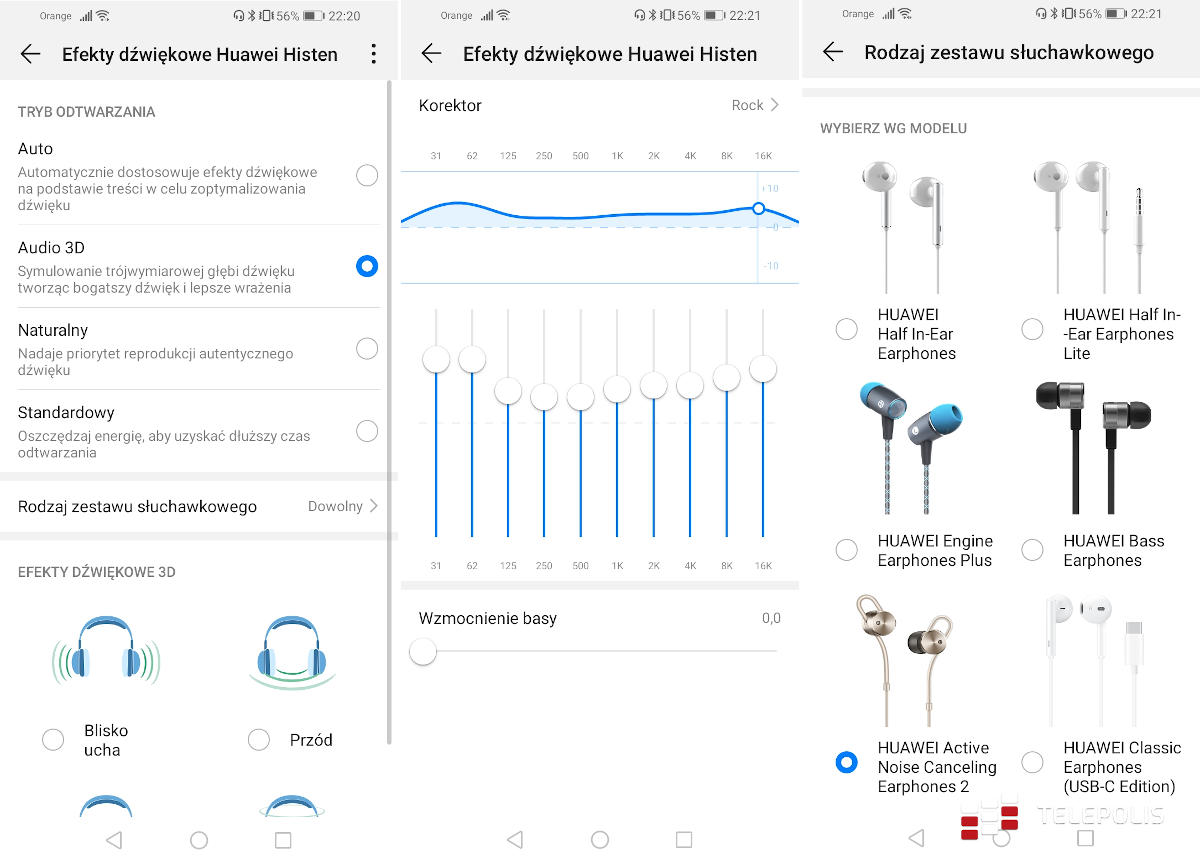Select the Standardowy playback mode radio
This screenshot has width=1200, height=863.
pos(367,431)
